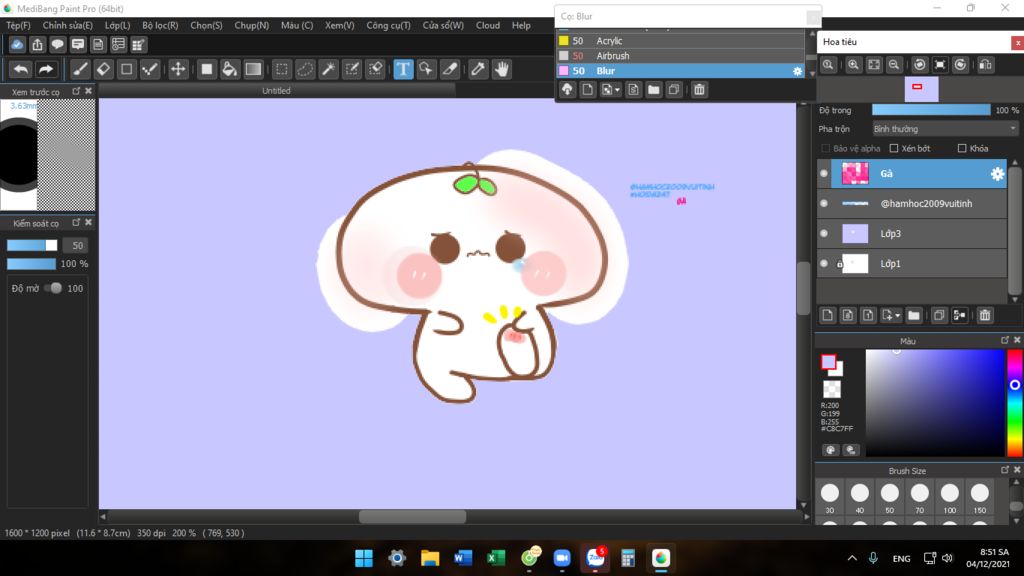Open gear settings of Gà layer

(997, 174)
